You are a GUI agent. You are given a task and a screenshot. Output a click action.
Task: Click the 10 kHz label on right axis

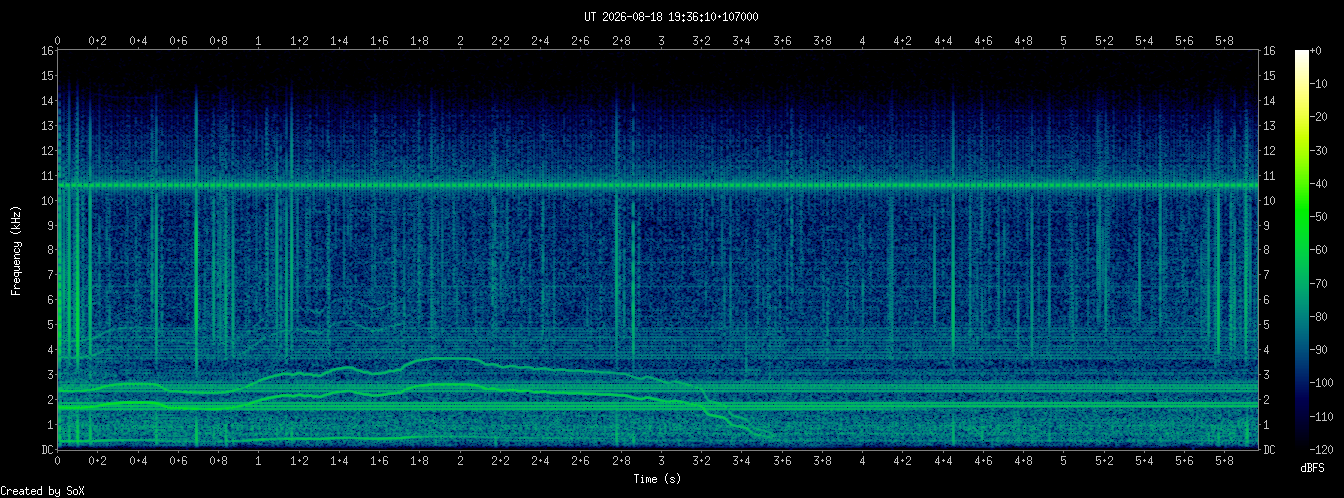(1270, 200)
